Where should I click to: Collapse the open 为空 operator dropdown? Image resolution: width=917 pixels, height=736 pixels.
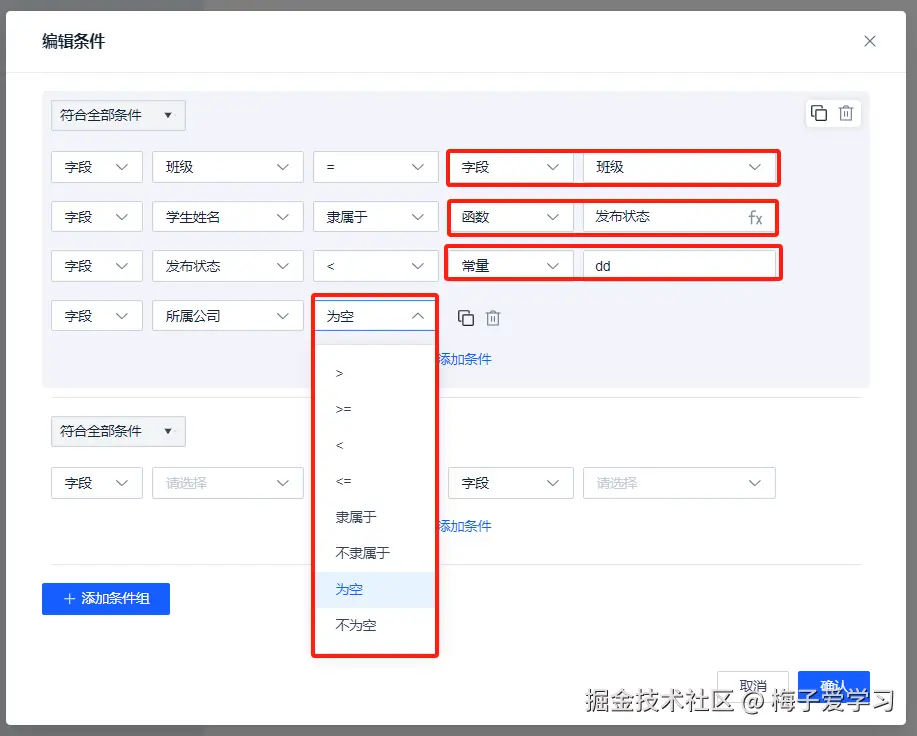375,316
